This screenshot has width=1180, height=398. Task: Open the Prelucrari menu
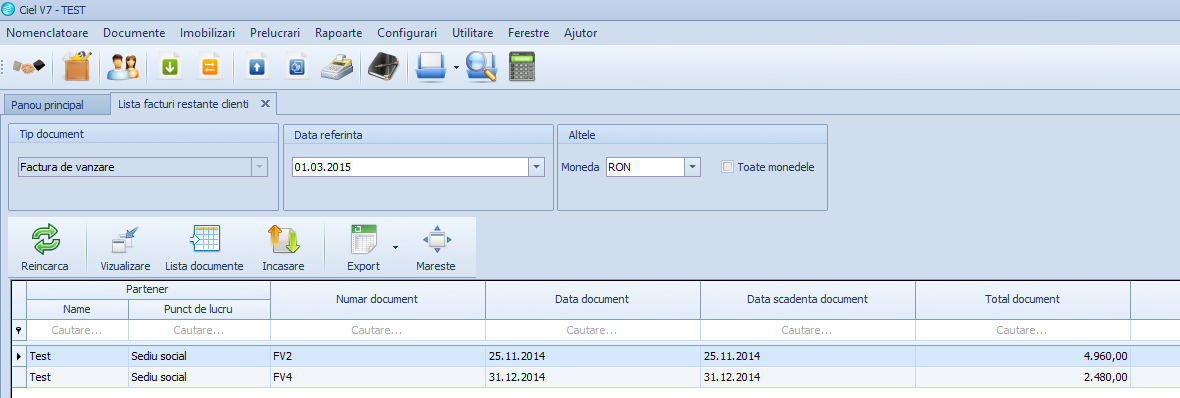275,33
